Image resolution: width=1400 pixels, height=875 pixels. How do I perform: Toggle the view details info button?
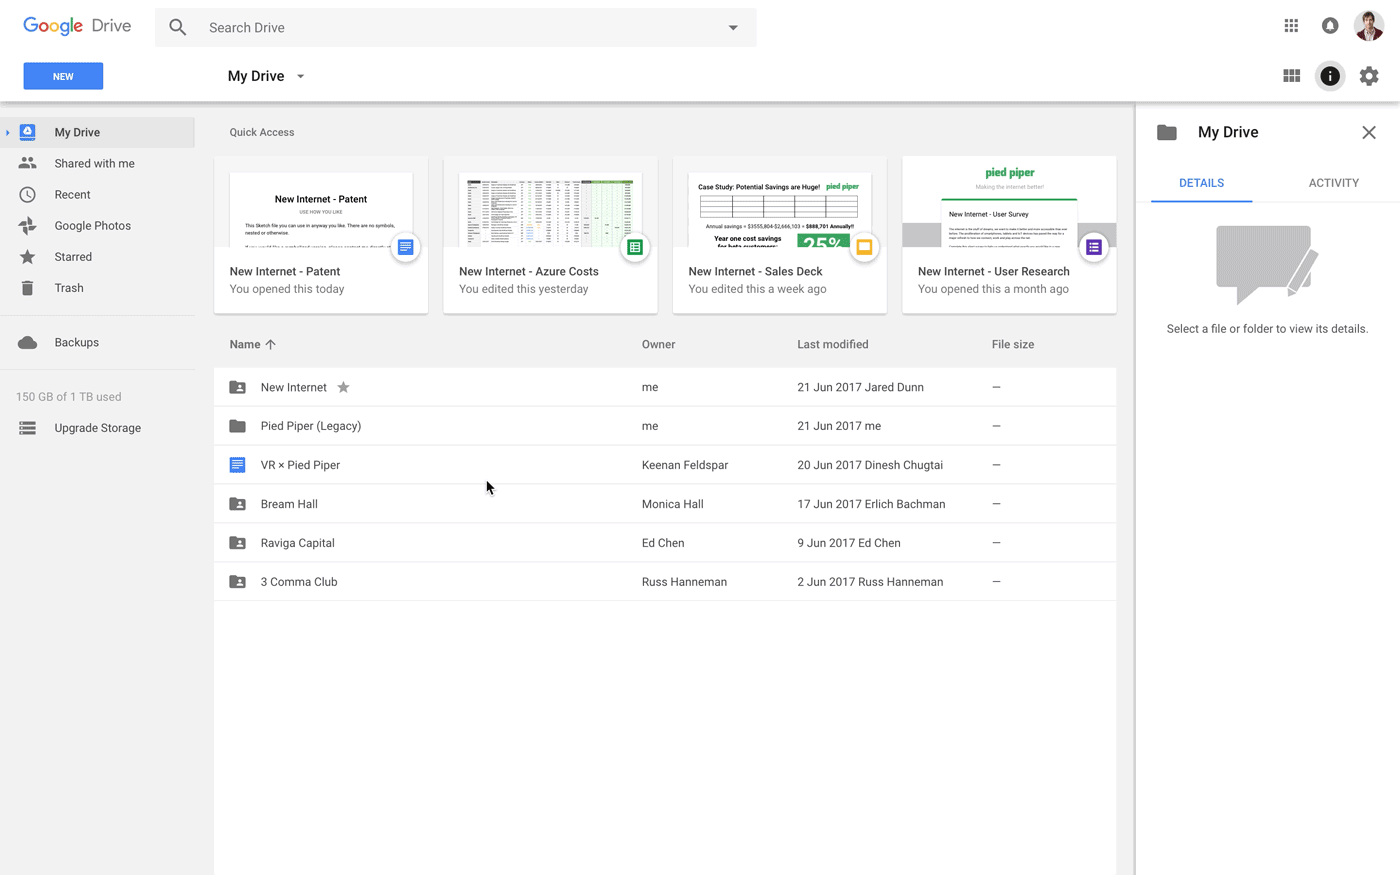click(x=1330, y=76)
